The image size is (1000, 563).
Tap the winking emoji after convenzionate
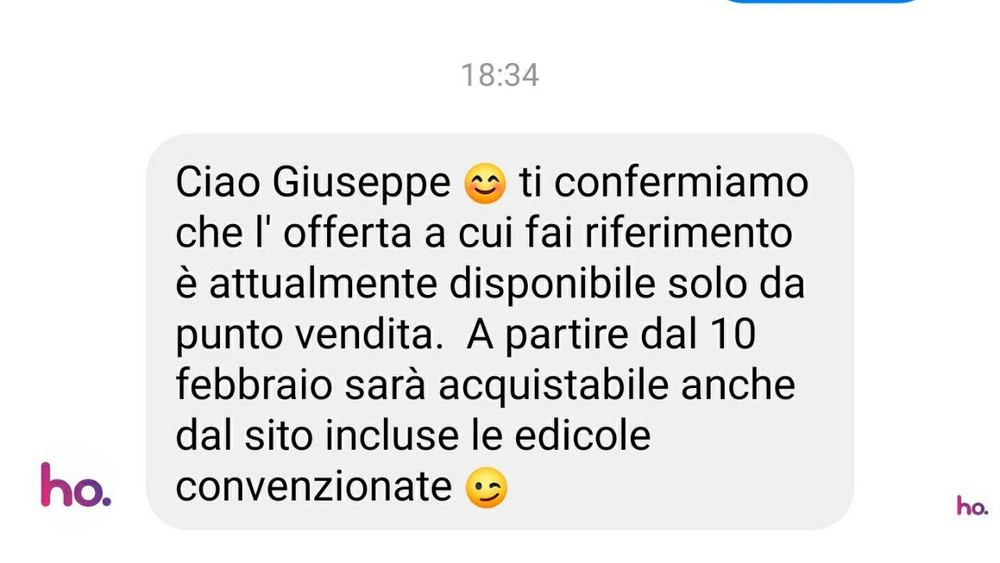point(487,488)
